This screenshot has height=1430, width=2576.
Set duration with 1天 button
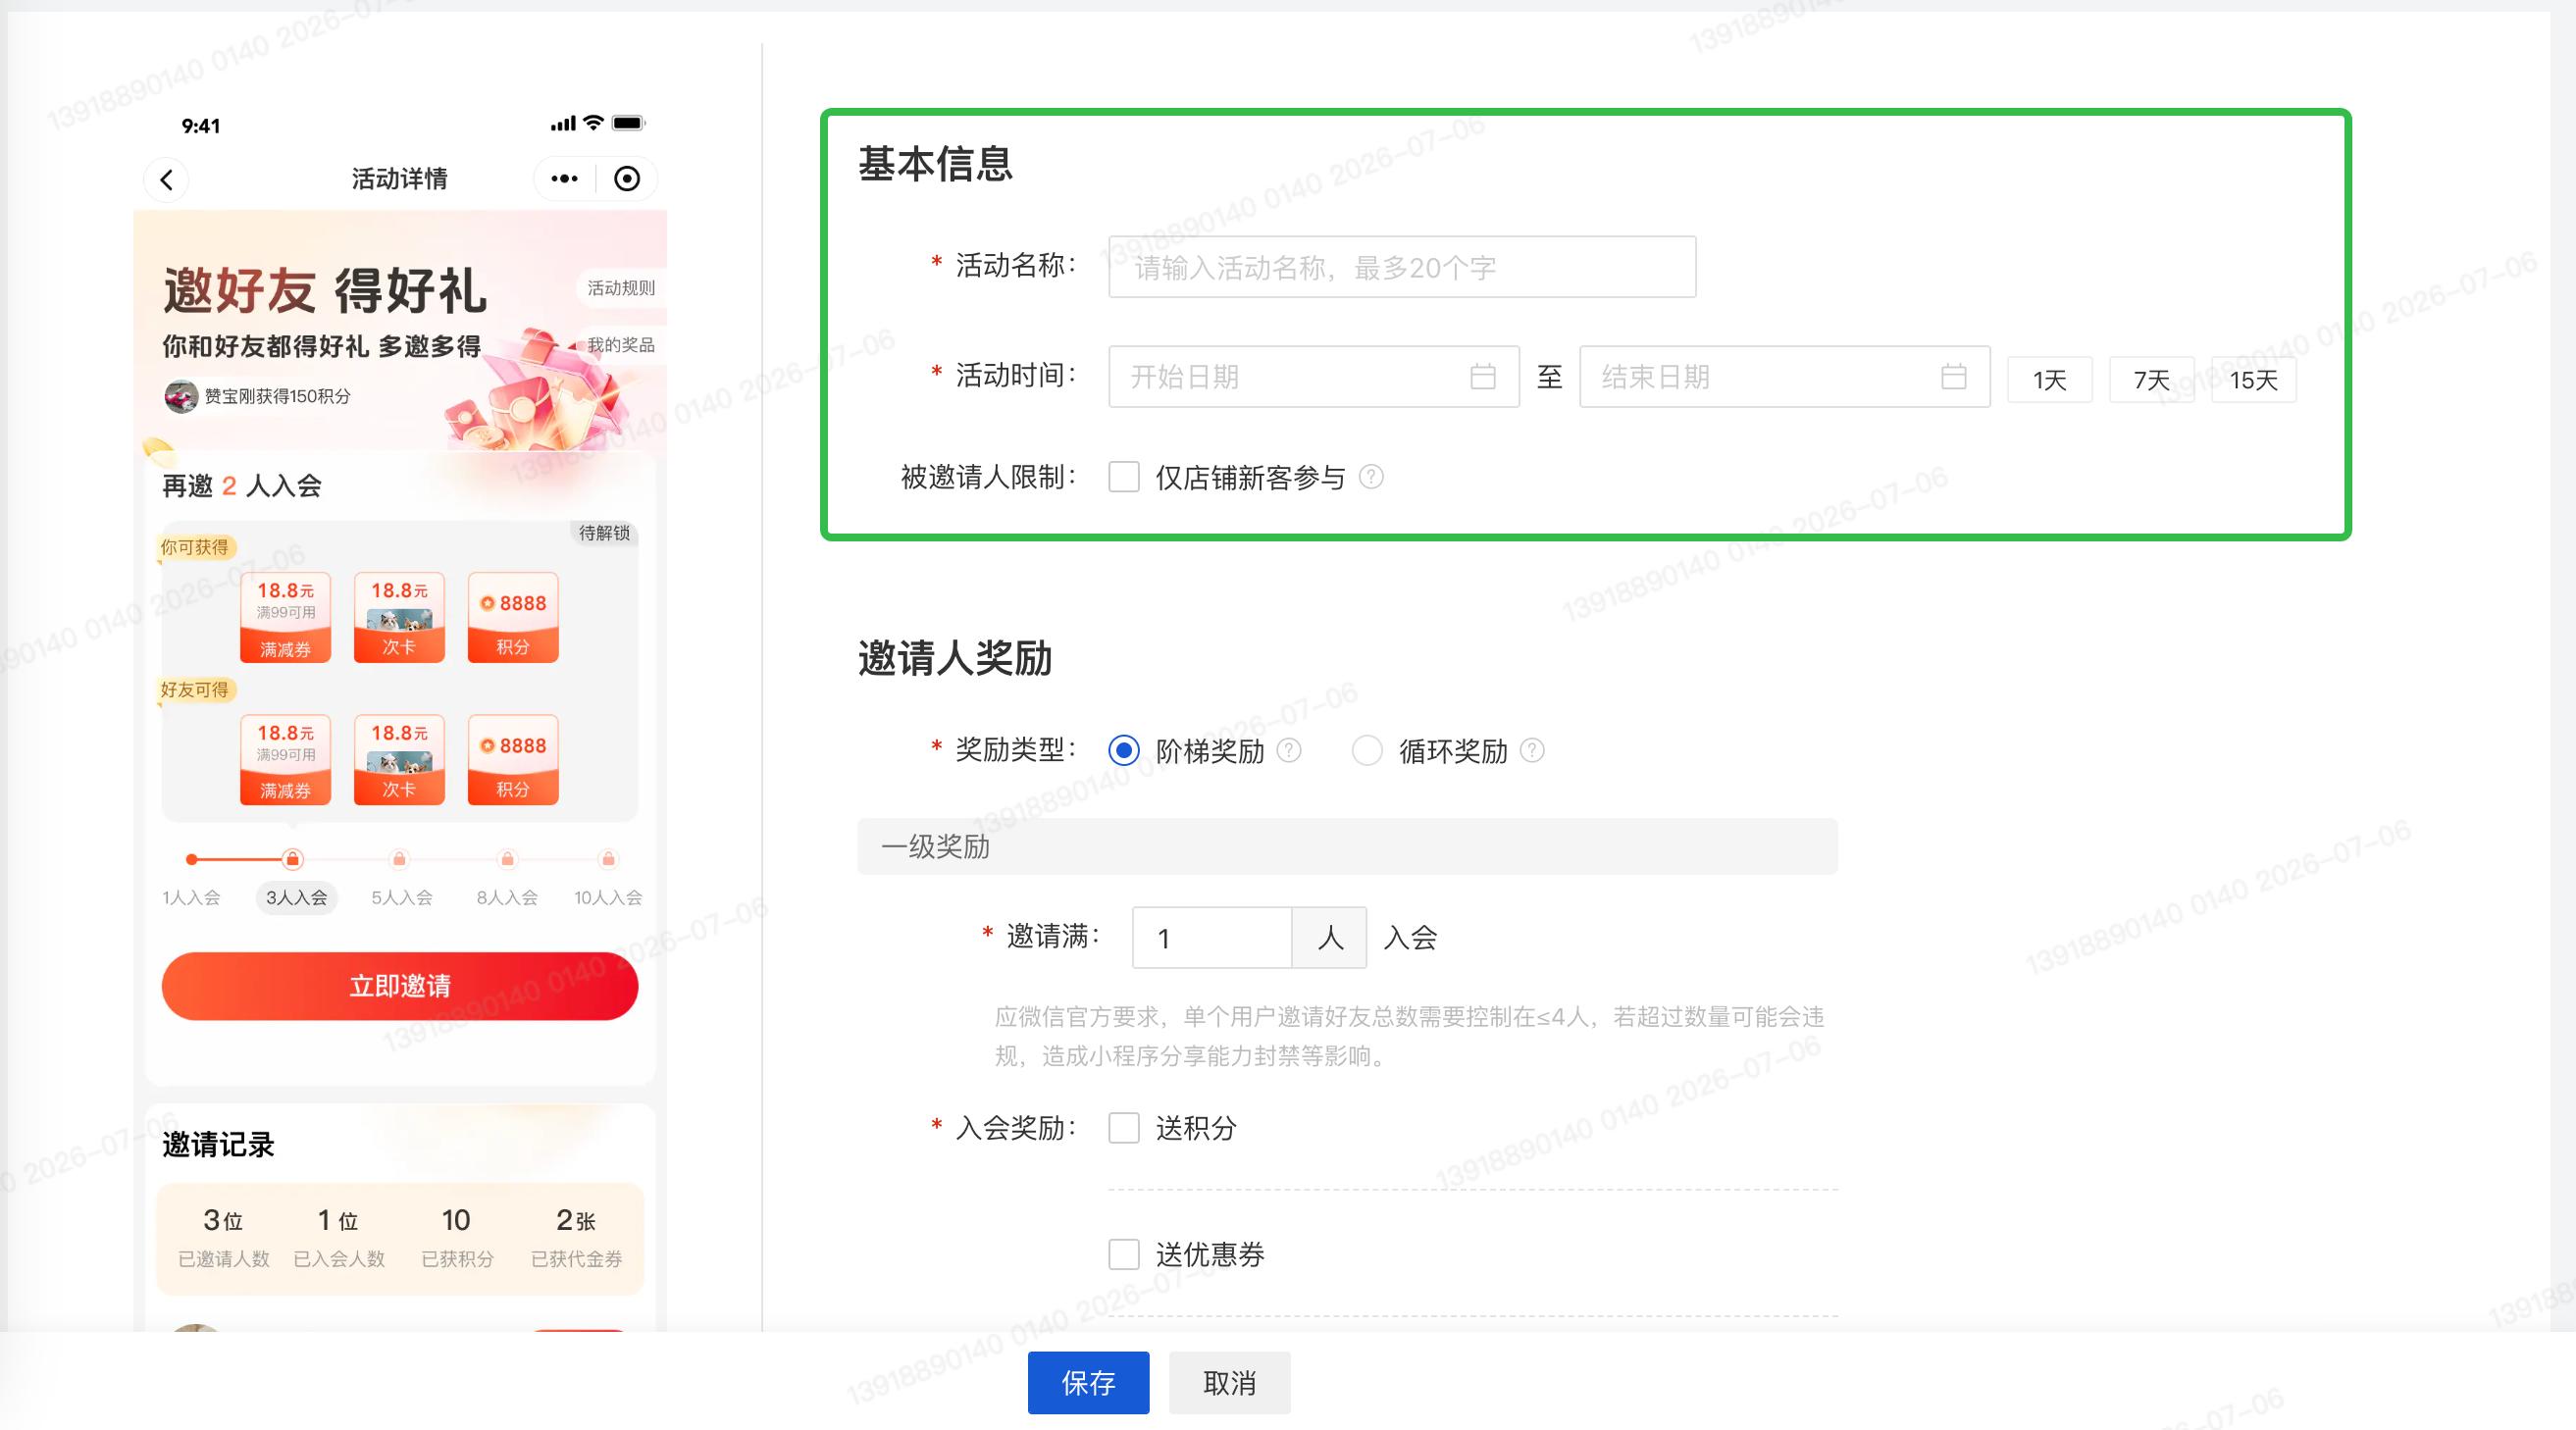[2050, 380]
